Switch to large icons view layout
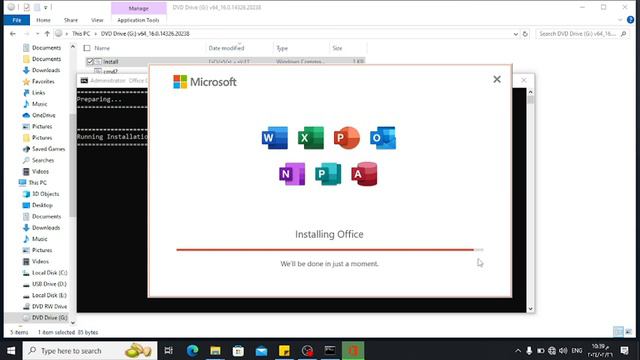Viewport: 640px width, 360px height. coord(629,332)
